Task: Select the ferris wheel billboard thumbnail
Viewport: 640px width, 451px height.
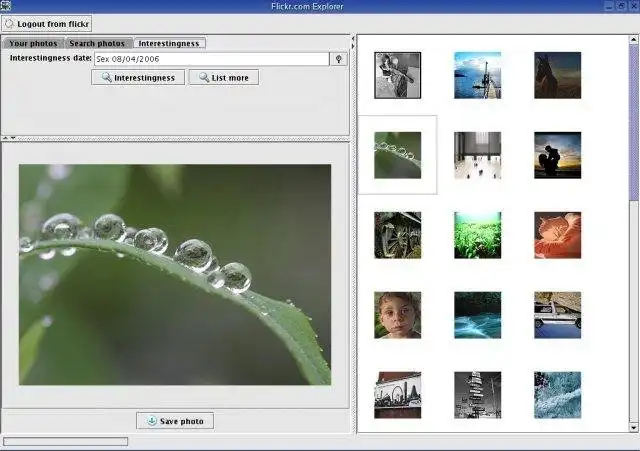Action: pos(398,395)
